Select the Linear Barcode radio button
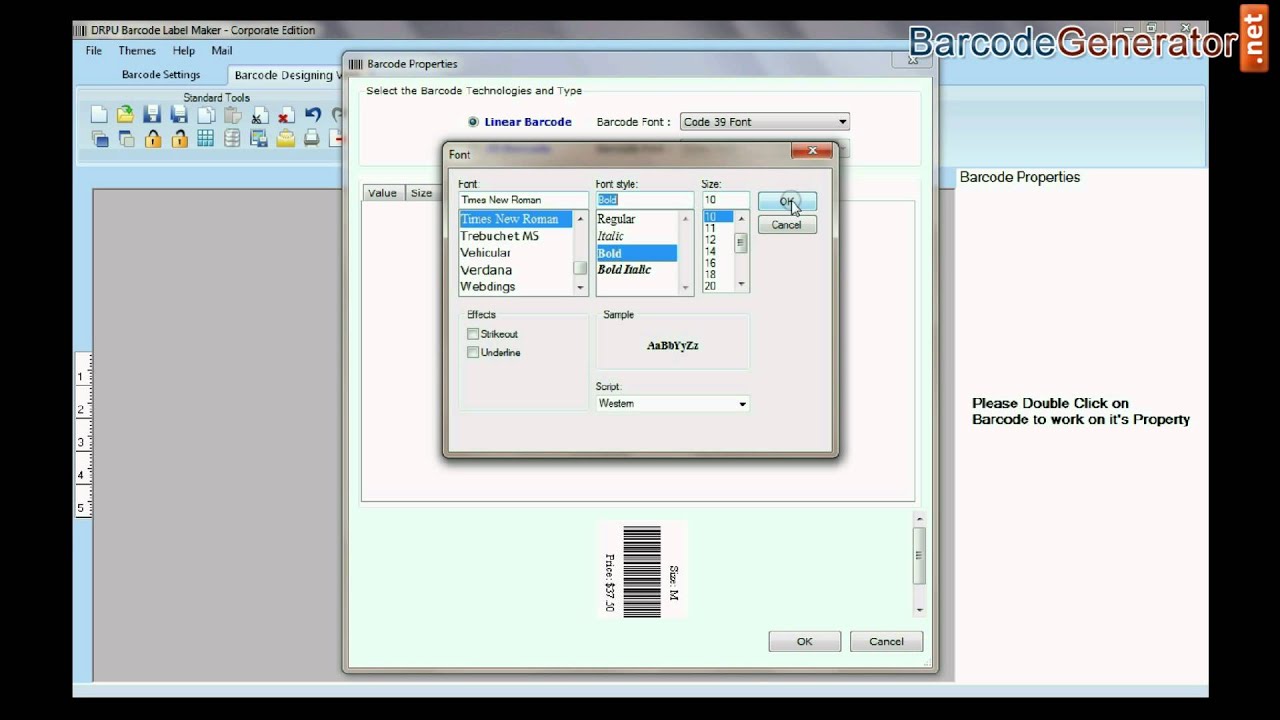The width and height of the screenshot is (1280, 720). (x=473, y=122)
